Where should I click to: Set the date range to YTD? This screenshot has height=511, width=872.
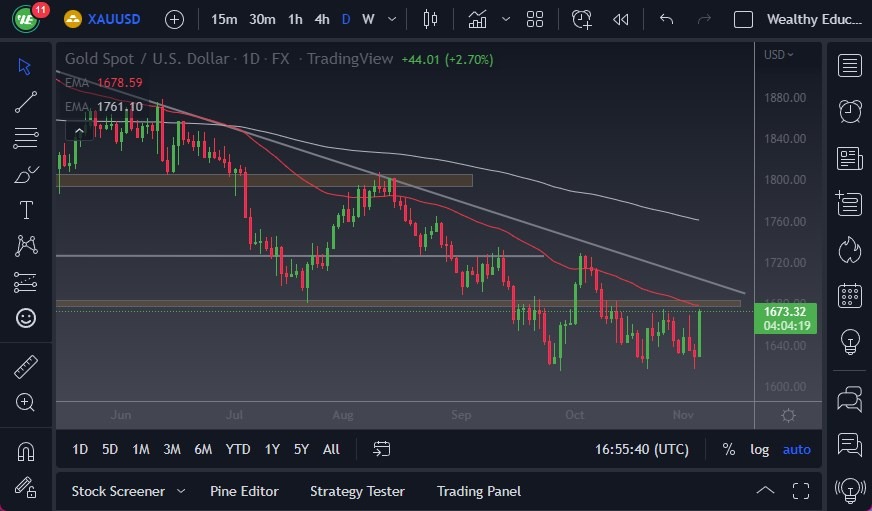[x=238, y=449]
